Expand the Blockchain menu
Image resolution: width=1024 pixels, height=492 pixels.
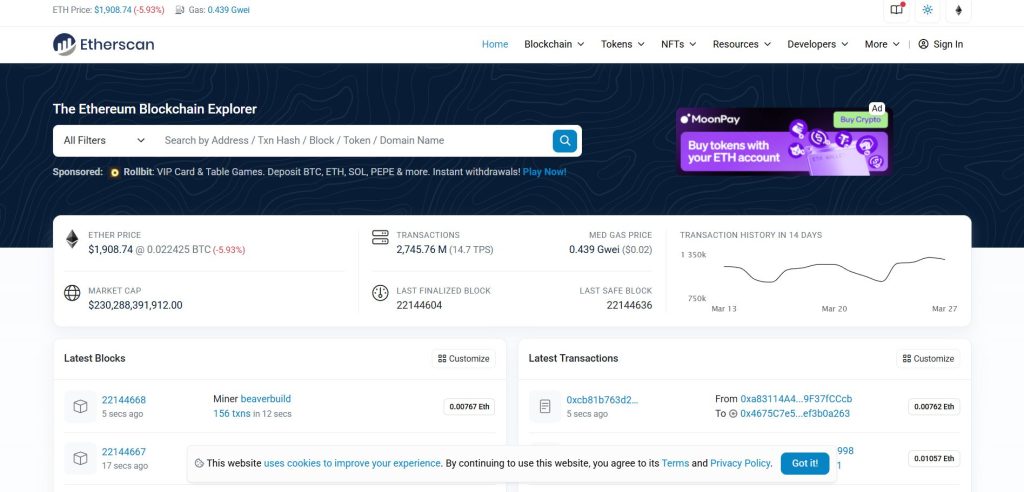554,44
